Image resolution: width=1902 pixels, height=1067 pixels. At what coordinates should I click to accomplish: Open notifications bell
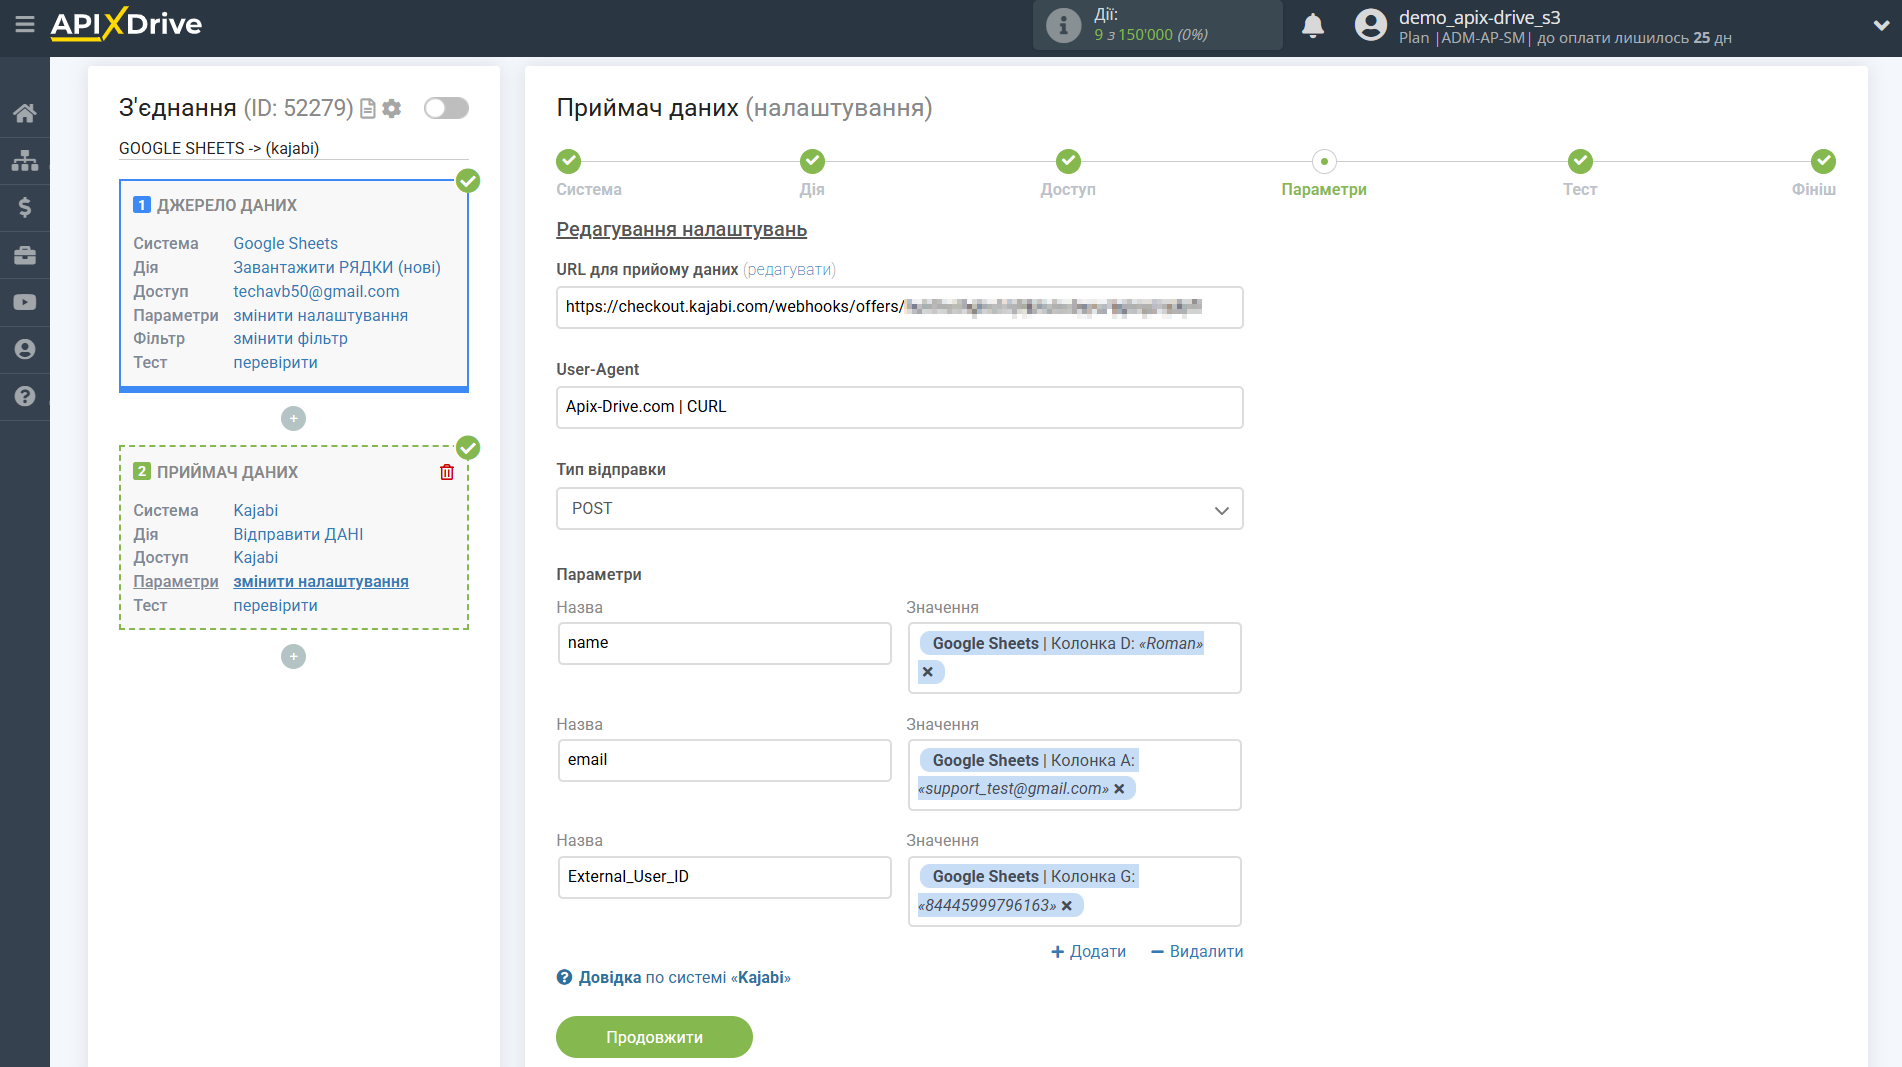click(x=1312, y=26)
